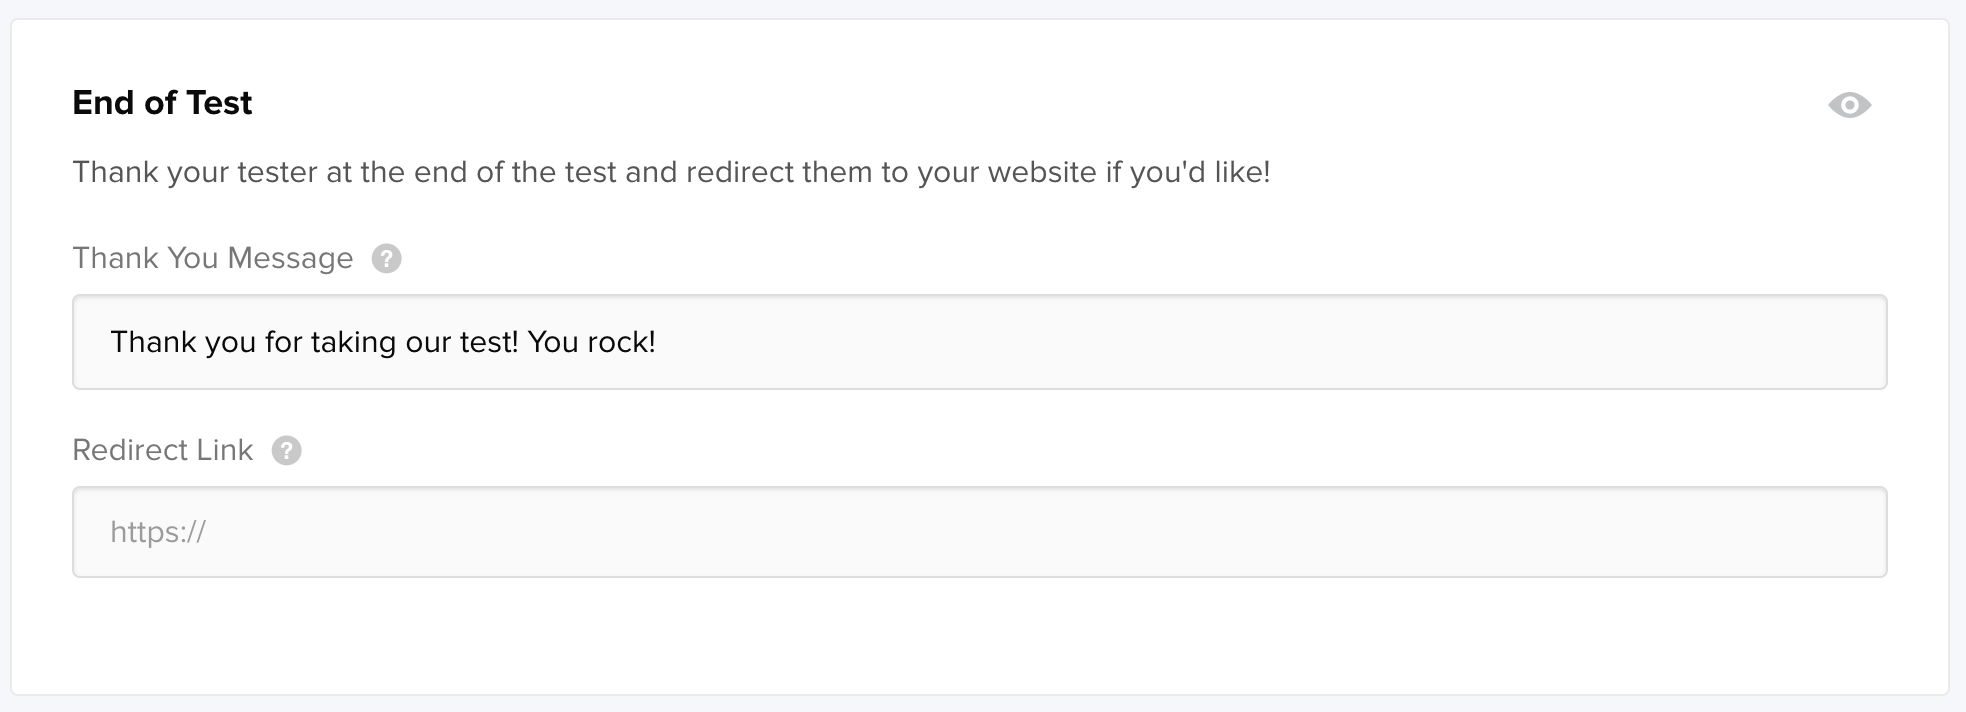Click the word 'Message' in the field label

[290, 258]
